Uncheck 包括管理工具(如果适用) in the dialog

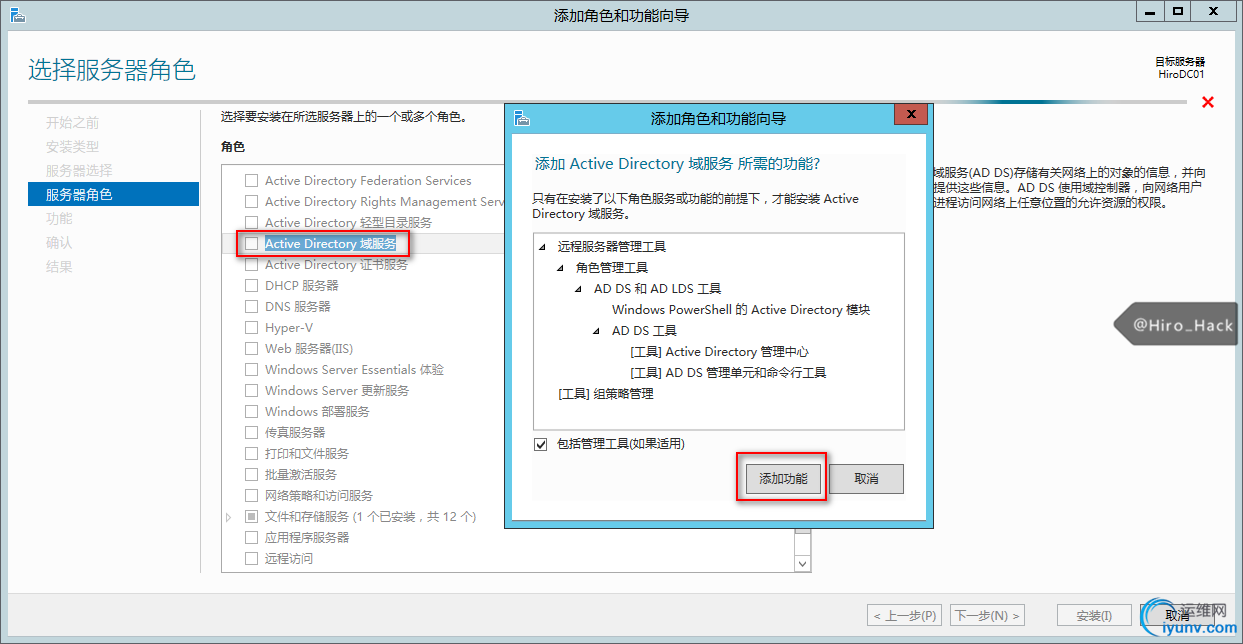tap(541, 444)
